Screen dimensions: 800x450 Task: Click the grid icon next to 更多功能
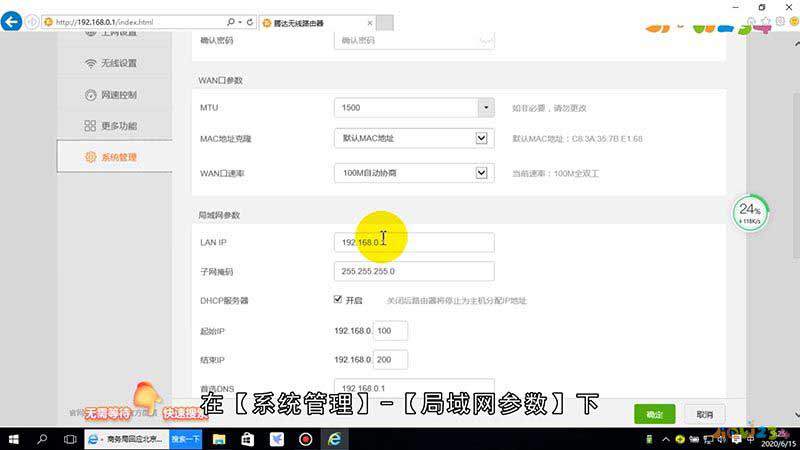(x=90, y=126)
